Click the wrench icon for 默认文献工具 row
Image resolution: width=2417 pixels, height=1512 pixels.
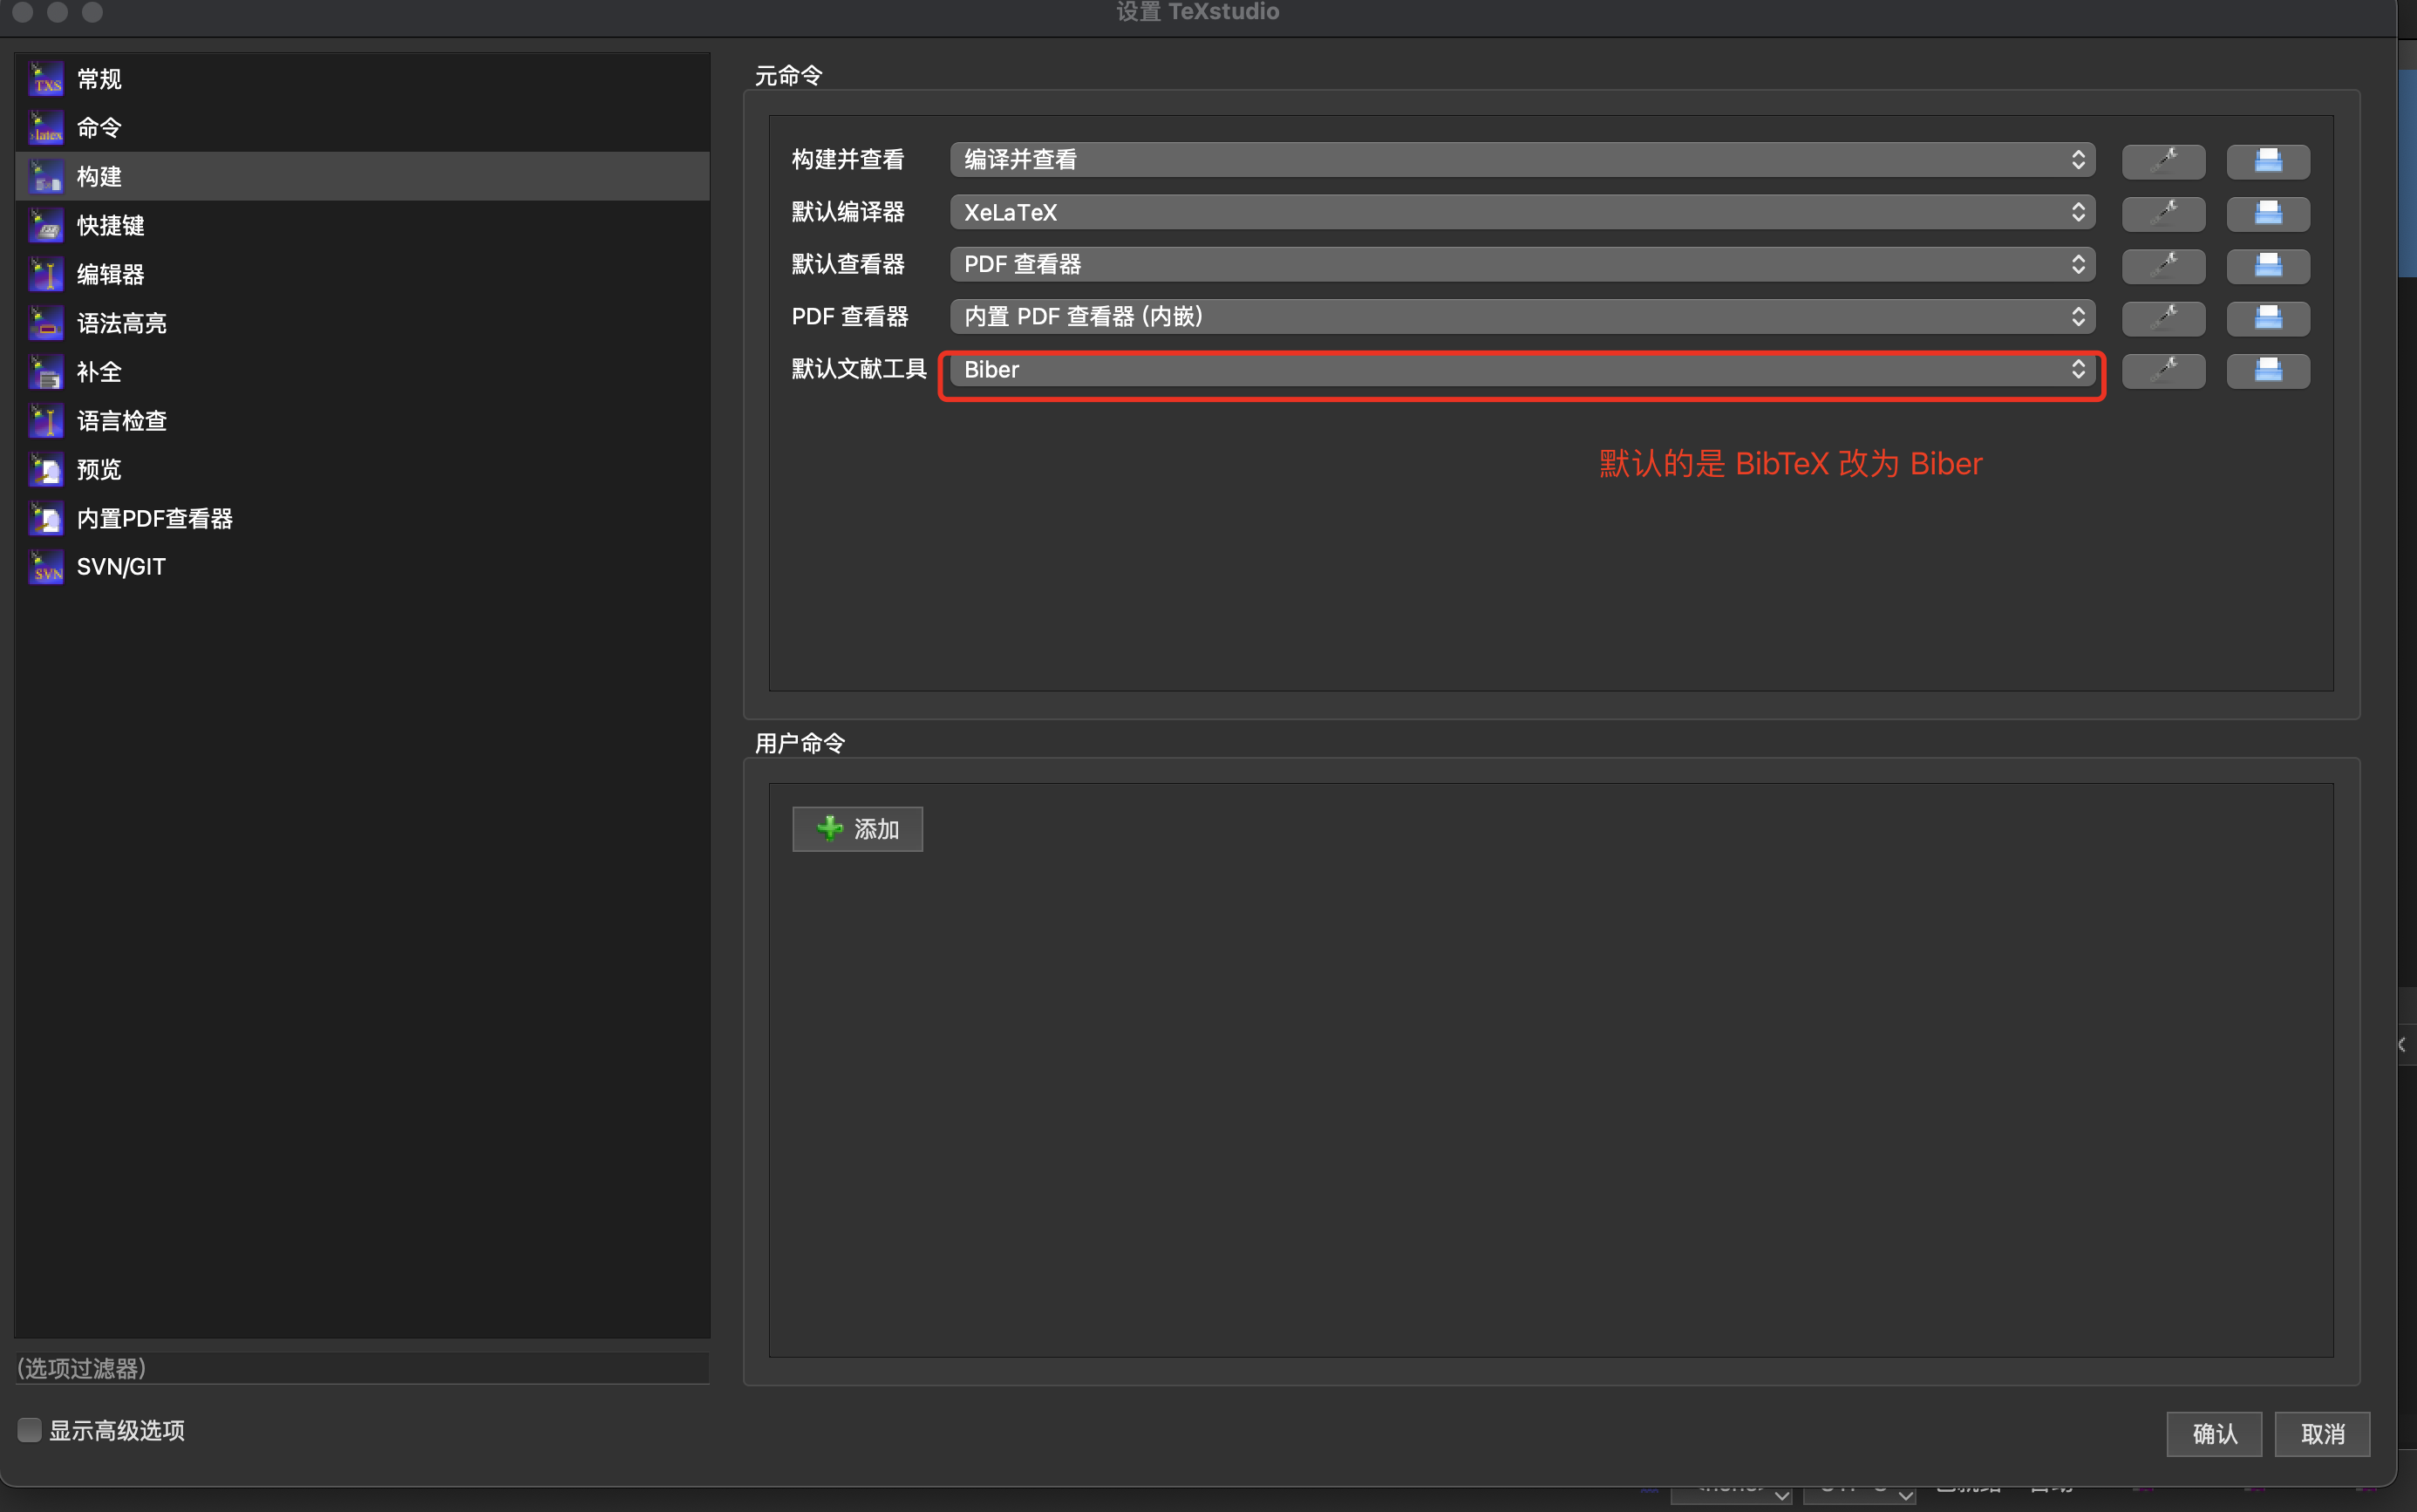[x=2163, y=370]
